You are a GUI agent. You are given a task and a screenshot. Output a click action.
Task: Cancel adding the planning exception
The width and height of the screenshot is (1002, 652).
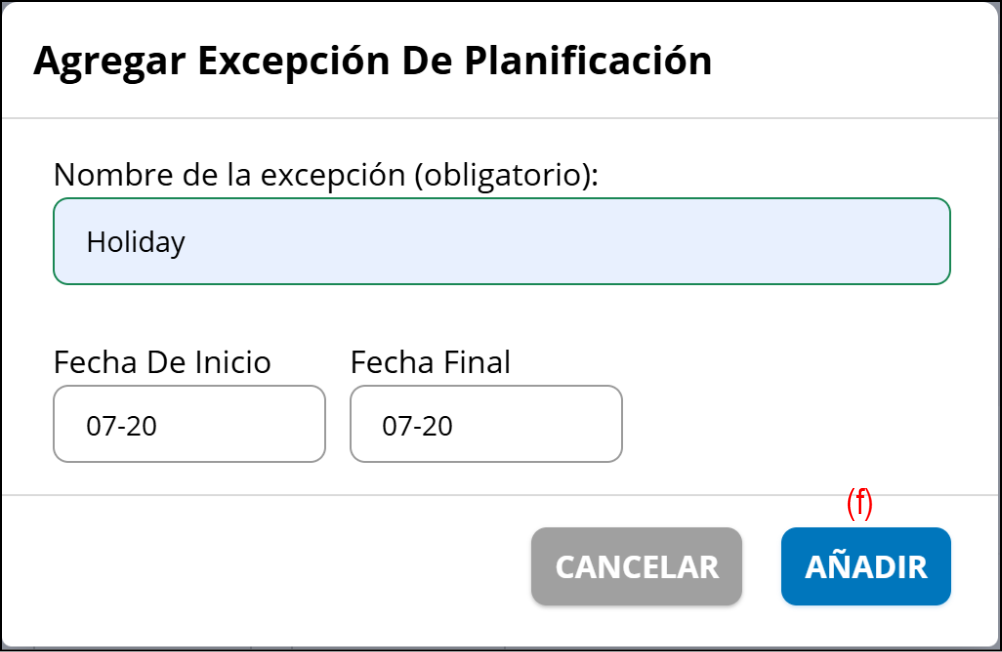pyautogui.click(x=636, y=567)
